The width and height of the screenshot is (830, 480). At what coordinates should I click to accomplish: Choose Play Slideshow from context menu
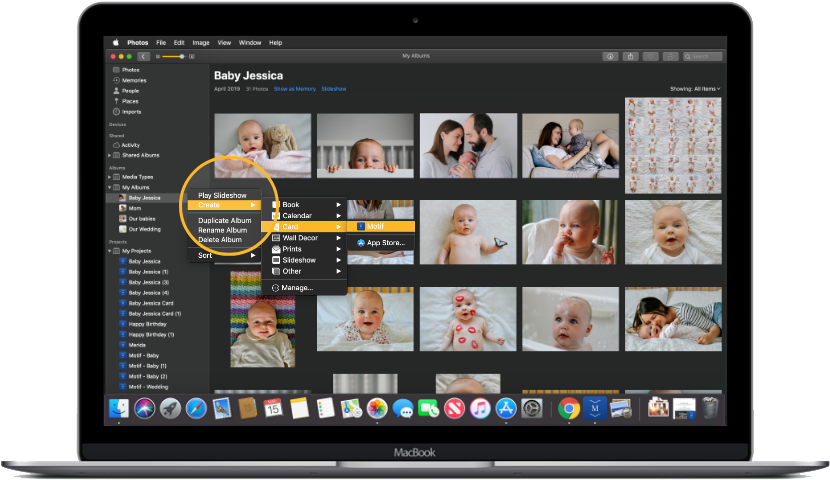(x=224, y=195)
